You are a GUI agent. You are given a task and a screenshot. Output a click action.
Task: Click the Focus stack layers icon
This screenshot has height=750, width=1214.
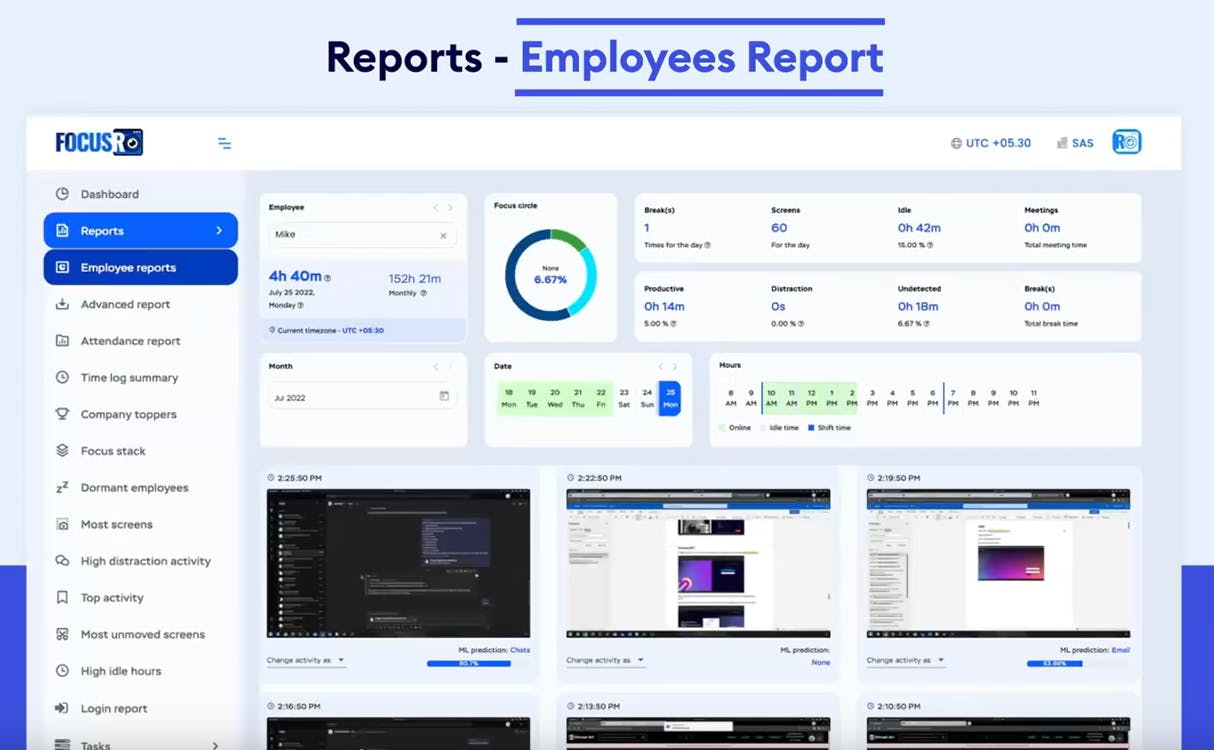(x=62, y=451)
